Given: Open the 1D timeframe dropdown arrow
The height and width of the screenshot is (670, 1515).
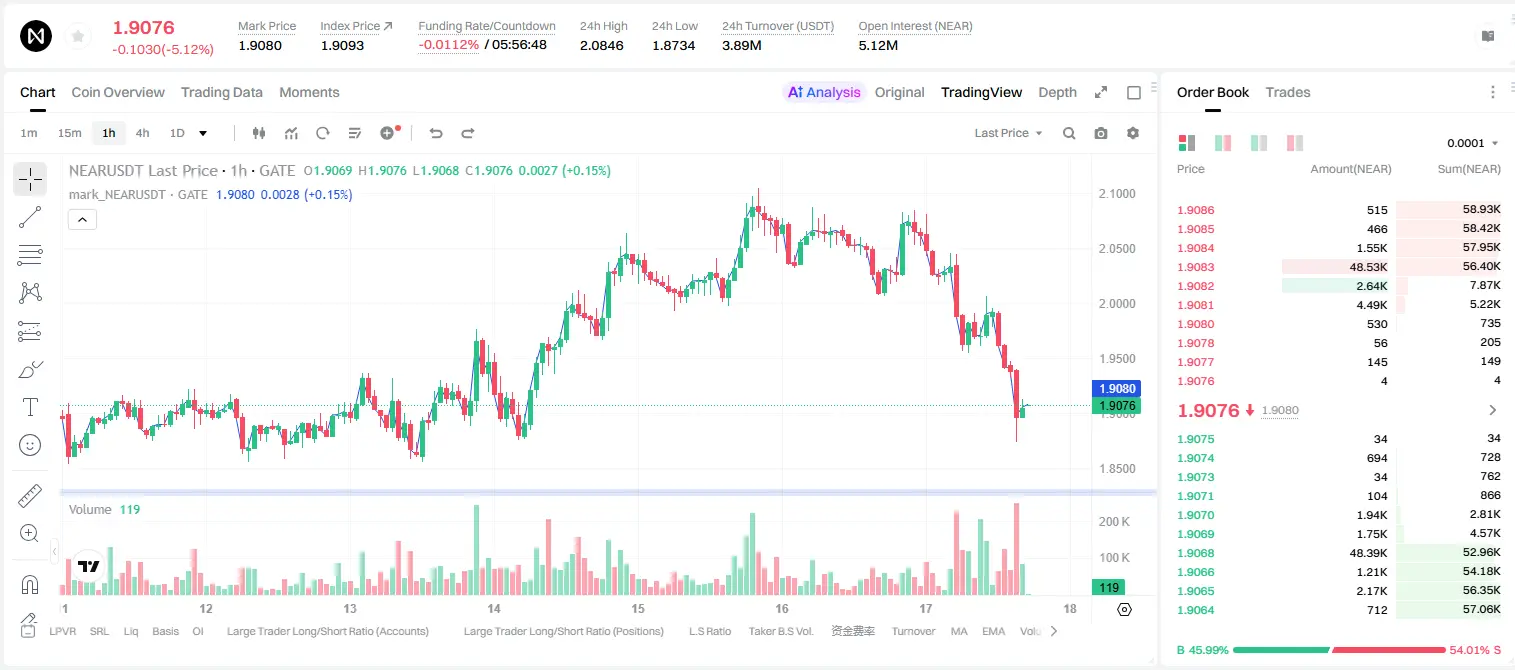Looking at the screenshot, I should click(x=203, y=133).
